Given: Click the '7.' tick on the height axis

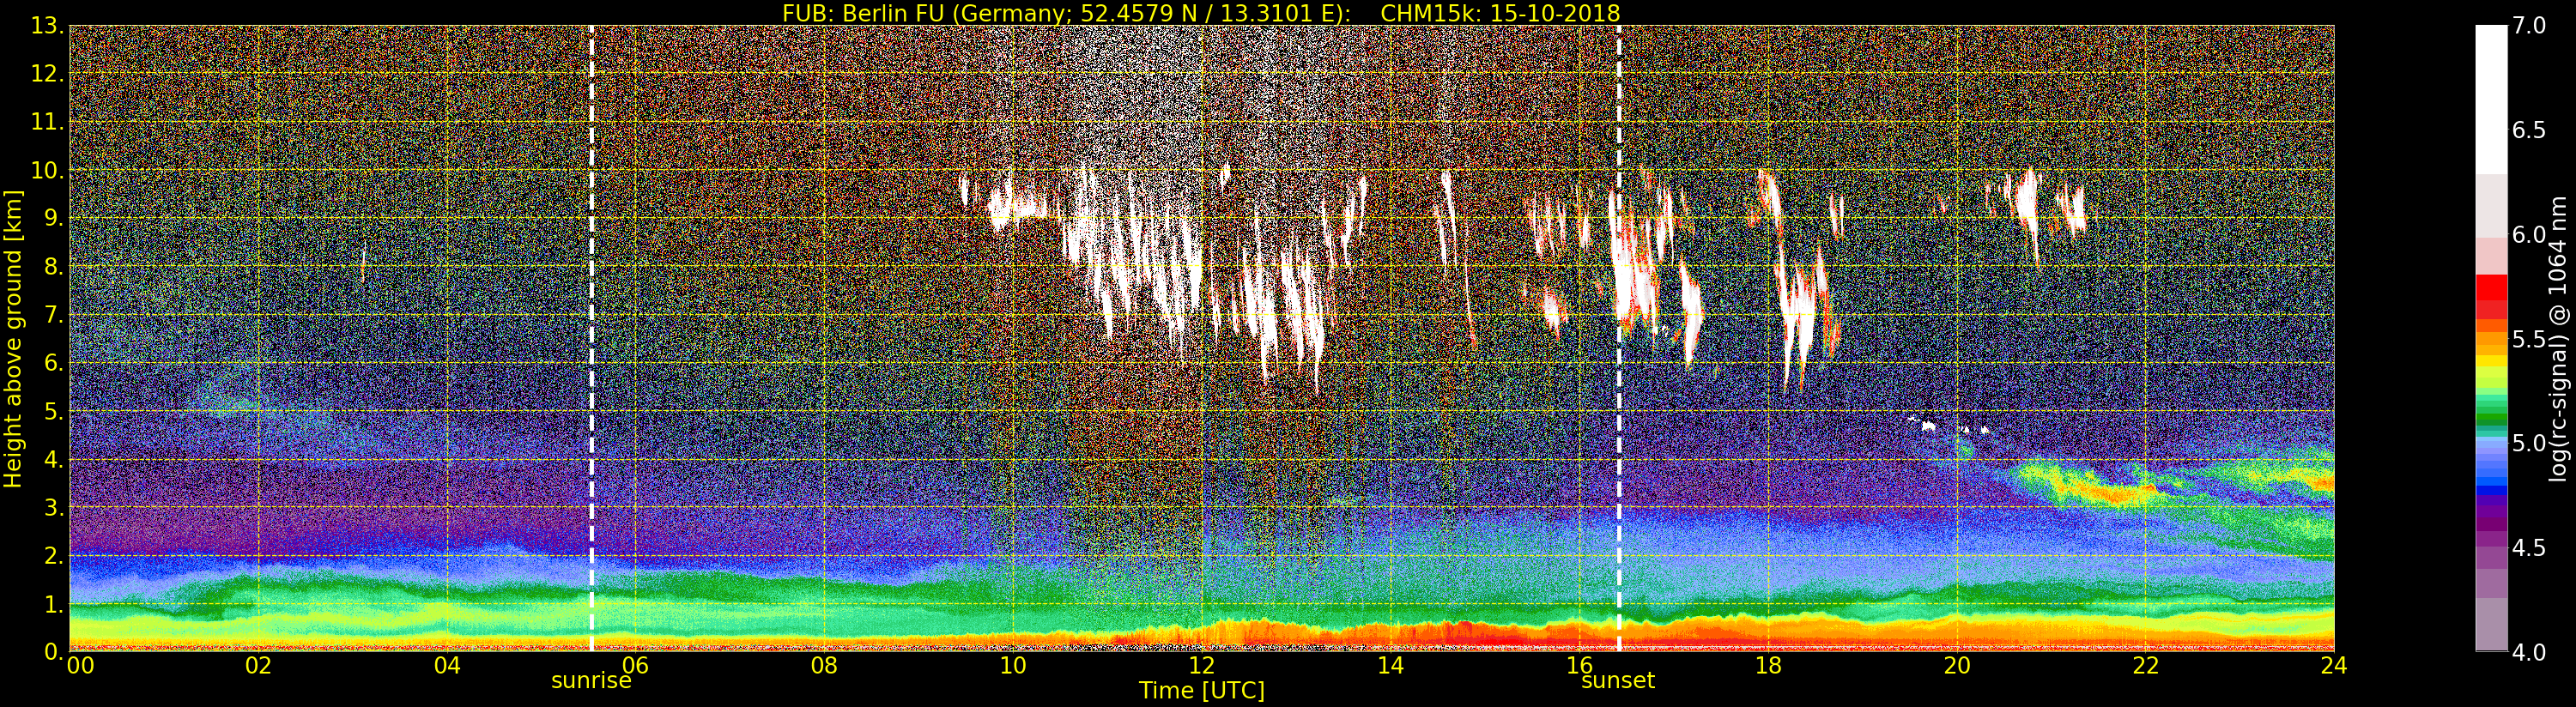Looking at the screenshot, I should click(54, 315).
